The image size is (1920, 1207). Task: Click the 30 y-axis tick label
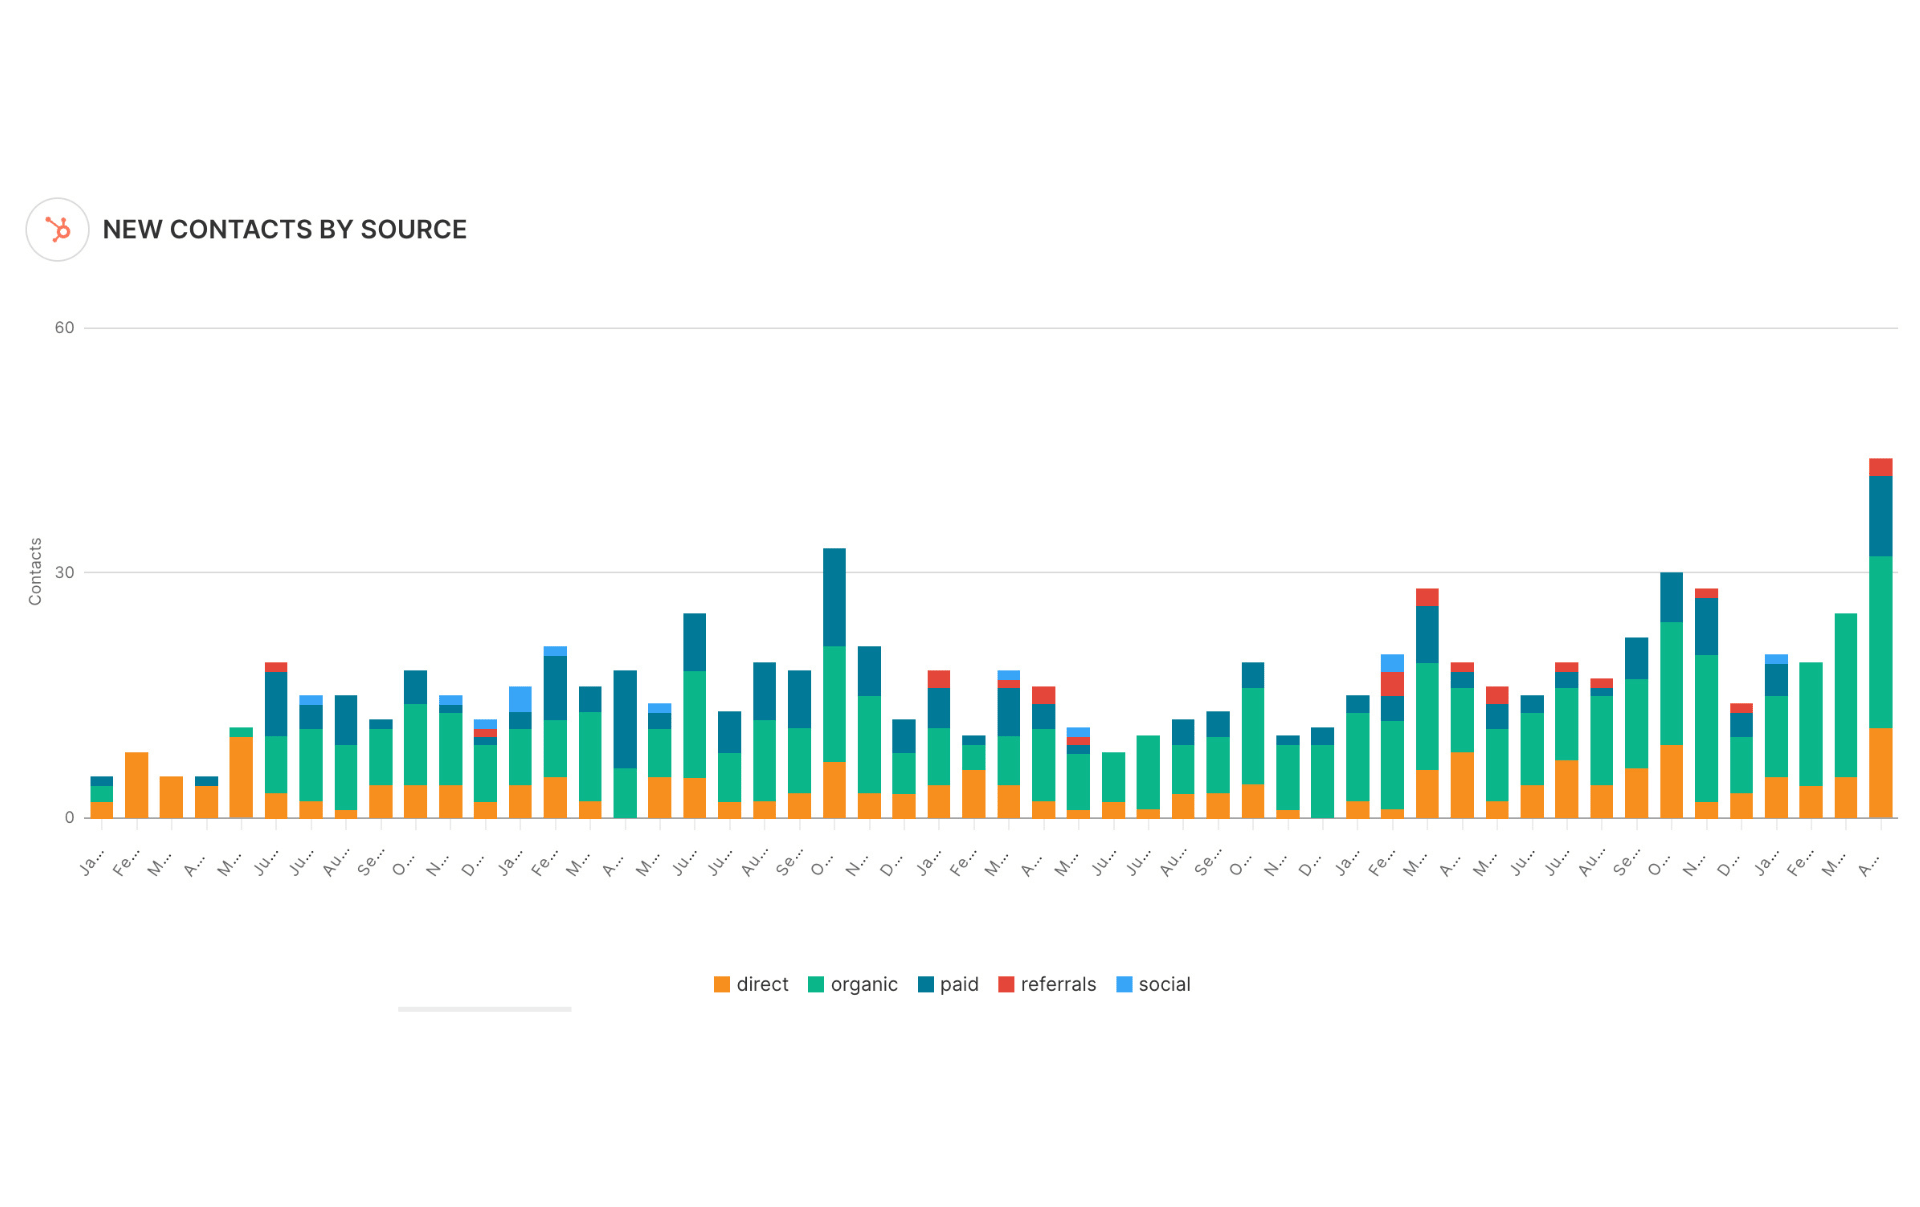tap(64, 572)
